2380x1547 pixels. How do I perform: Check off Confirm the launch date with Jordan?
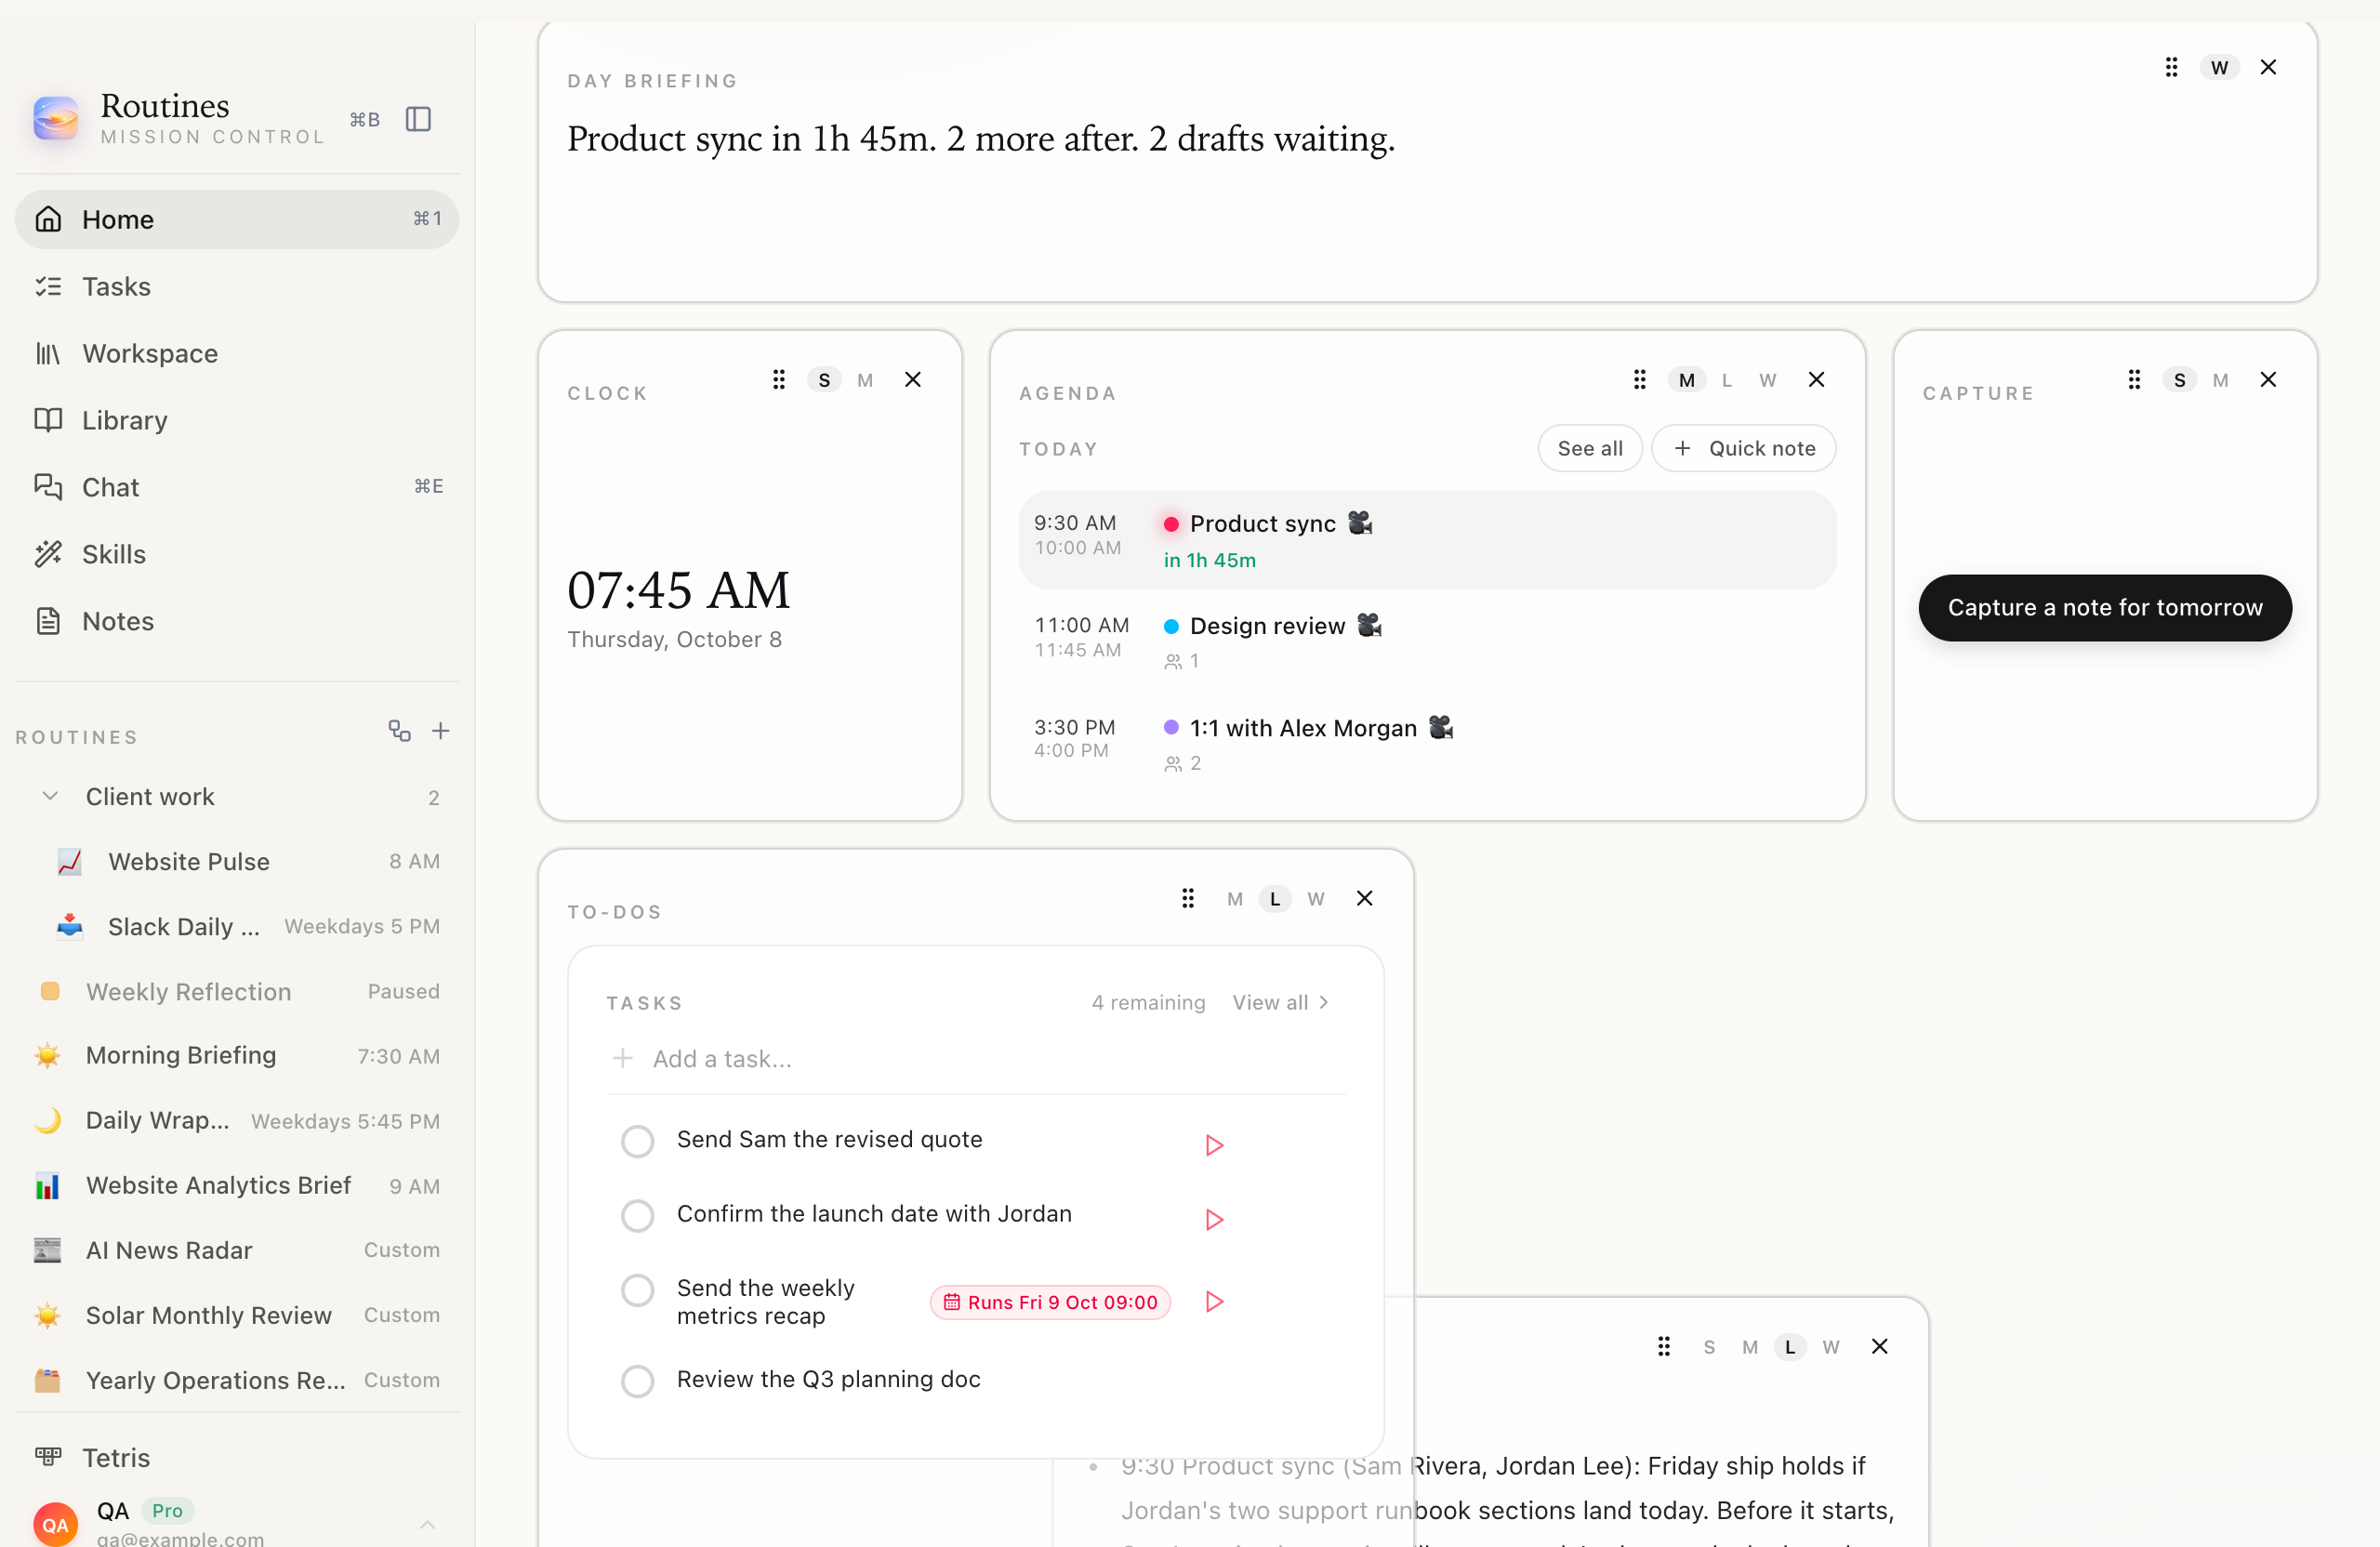tap(637, 1216)
